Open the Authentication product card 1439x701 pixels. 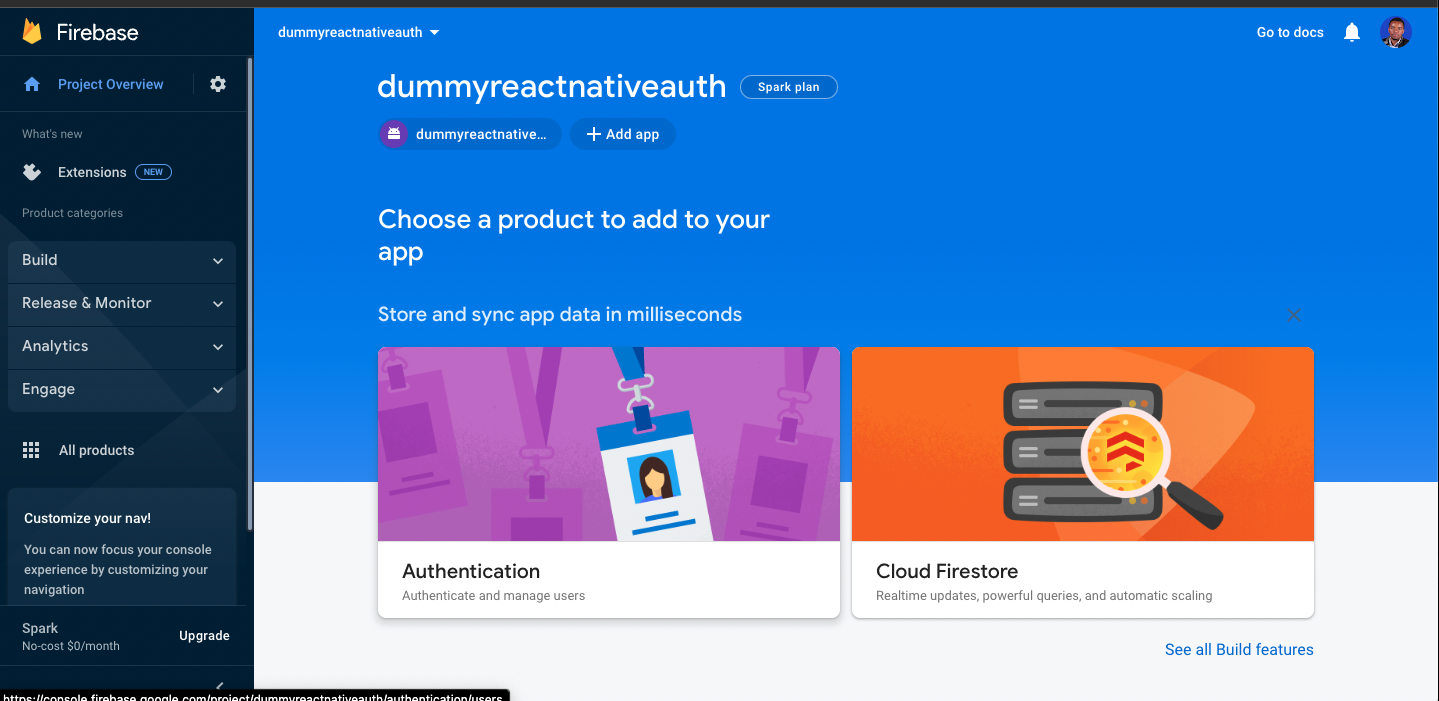pos(609,482)
